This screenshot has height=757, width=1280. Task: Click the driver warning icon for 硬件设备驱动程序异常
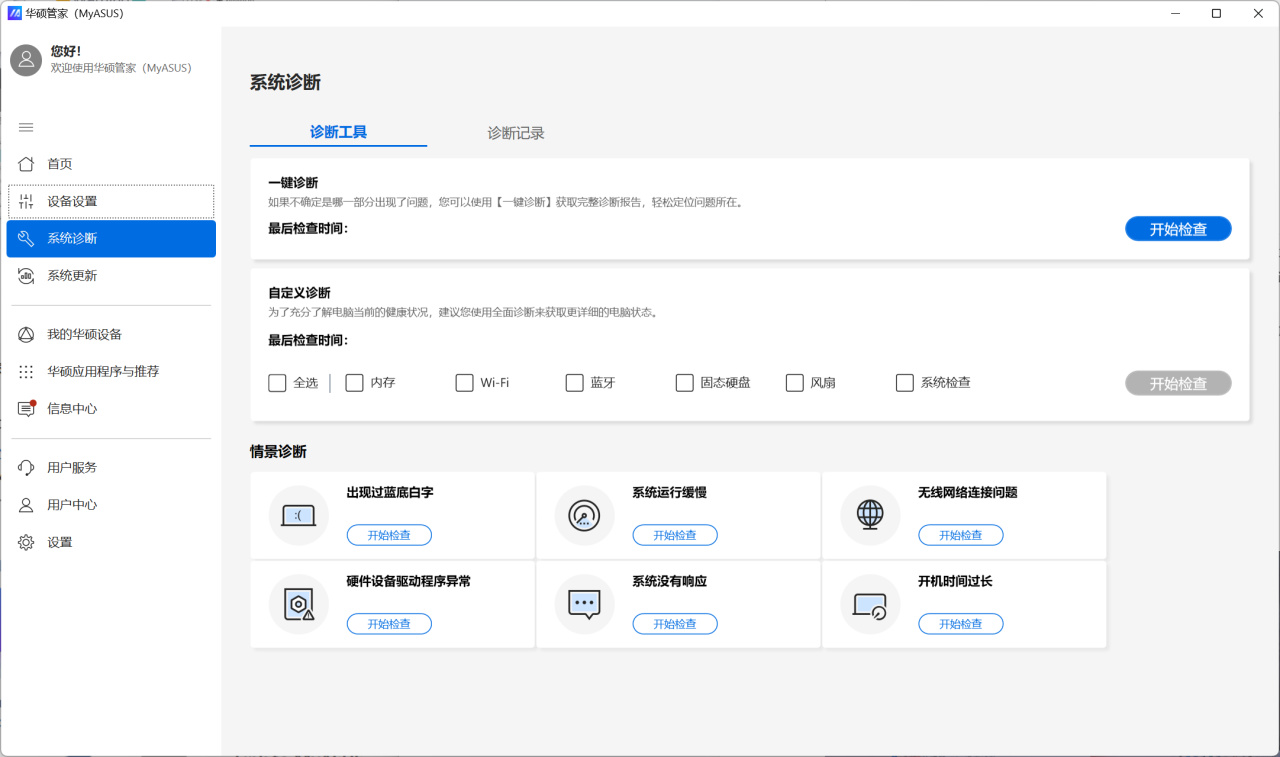pyautogui.click(x=299, y=604)
